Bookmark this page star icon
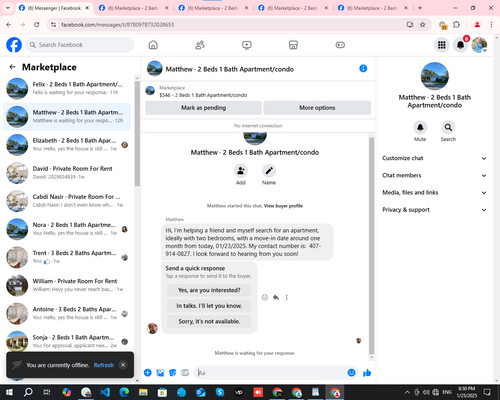 [423, 24]
